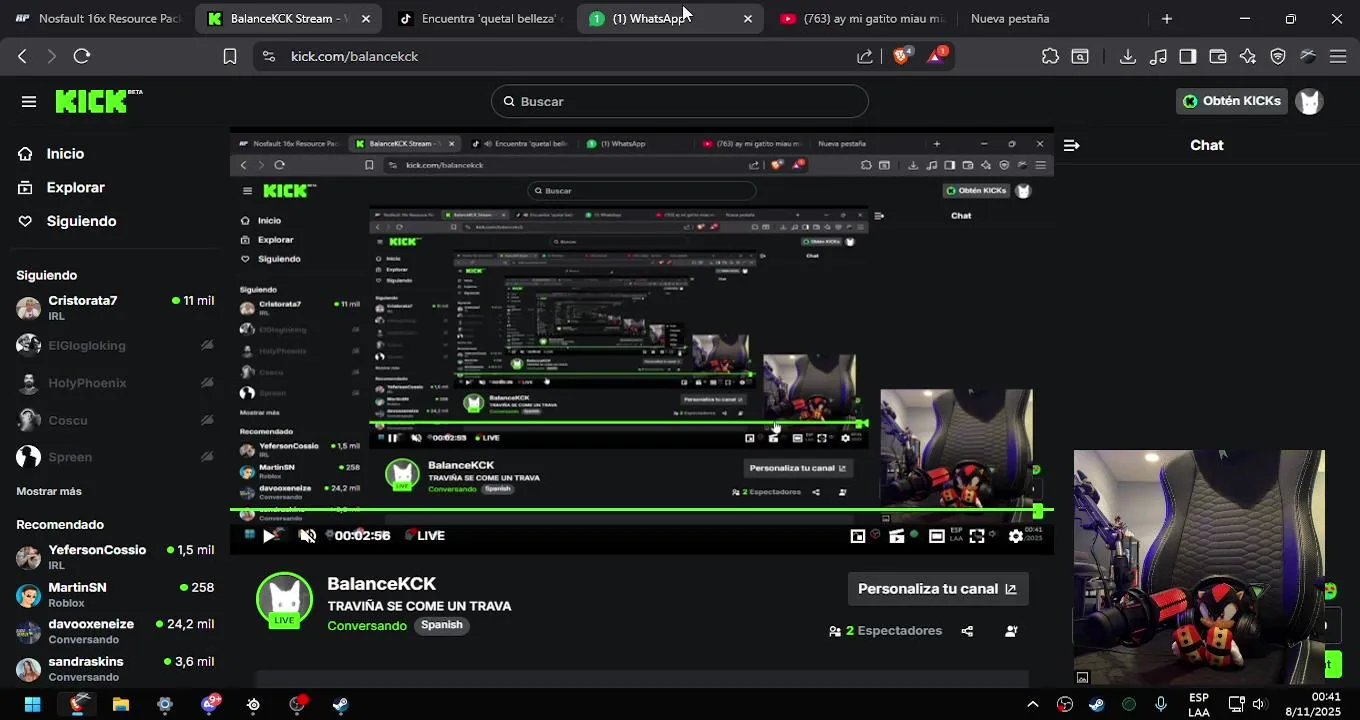Open sandraskins recommended channel
1360x720 pixels.
(115, 668)
